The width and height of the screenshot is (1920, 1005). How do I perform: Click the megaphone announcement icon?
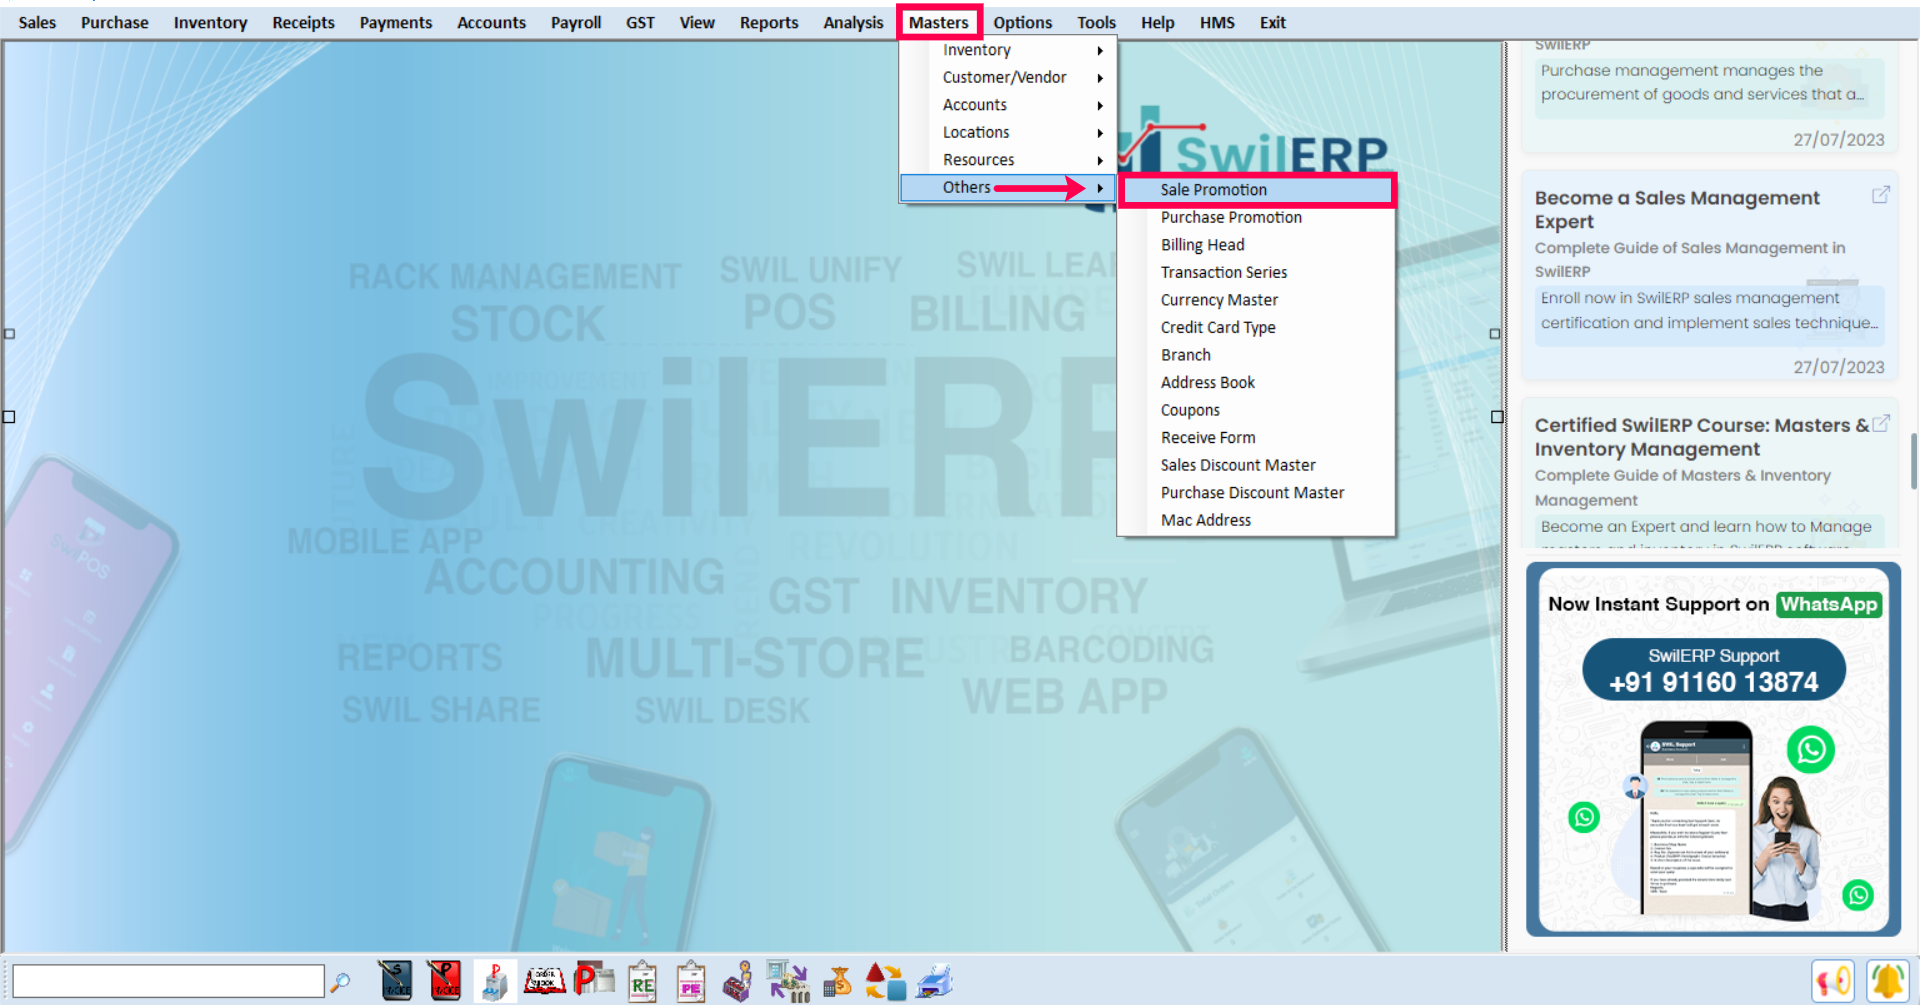tap(1833, 981)
